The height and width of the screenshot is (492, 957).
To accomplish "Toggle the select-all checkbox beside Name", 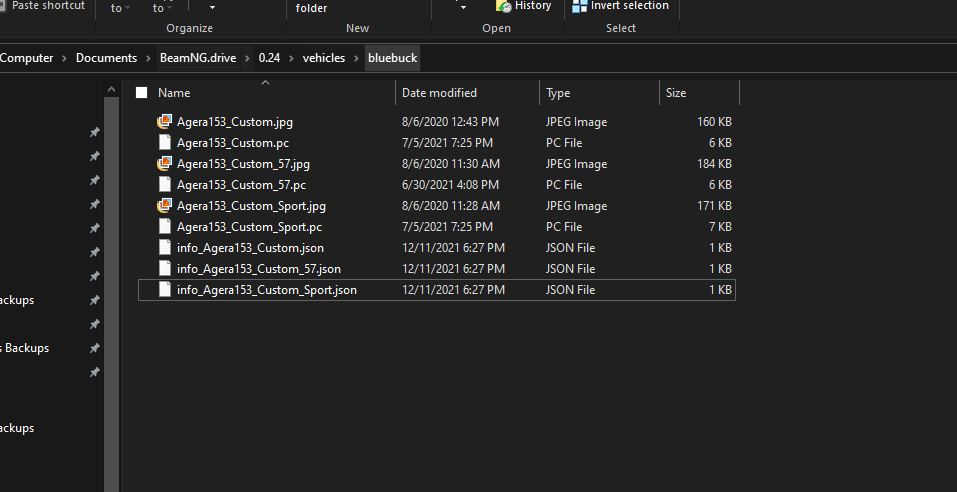I will tap(142, 93).
